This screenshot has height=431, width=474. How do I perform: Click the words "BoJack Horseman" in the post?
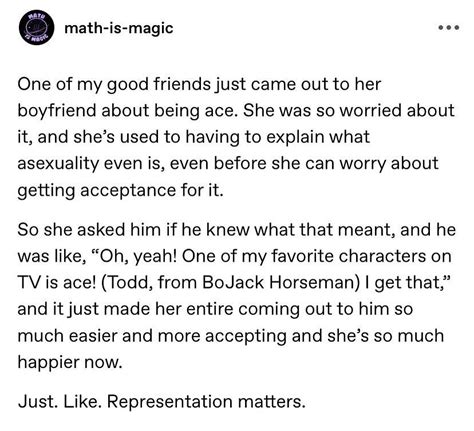[x=280, y=282]
